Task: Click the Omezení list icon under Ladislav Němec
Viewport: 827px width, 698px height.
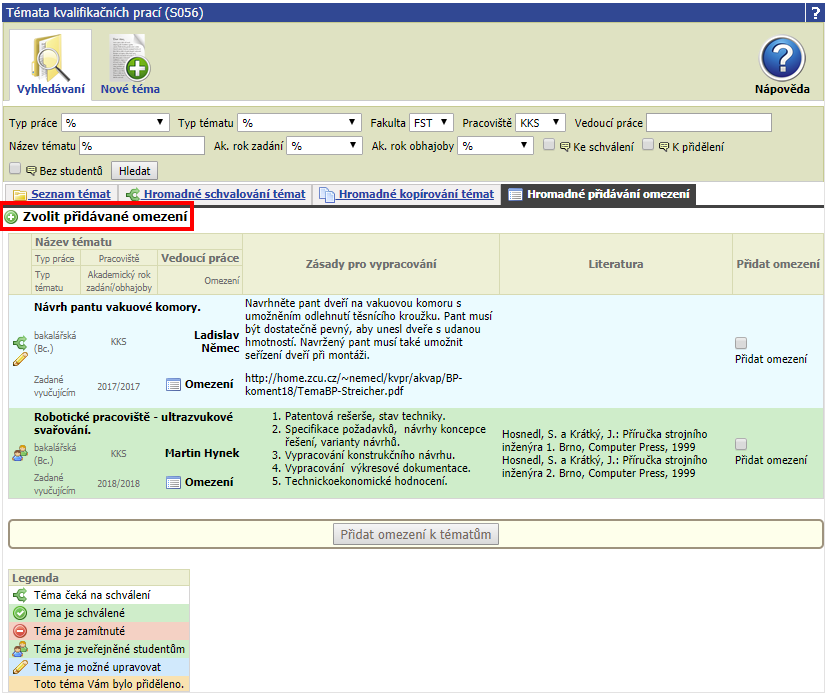Action: click(174, 385)
